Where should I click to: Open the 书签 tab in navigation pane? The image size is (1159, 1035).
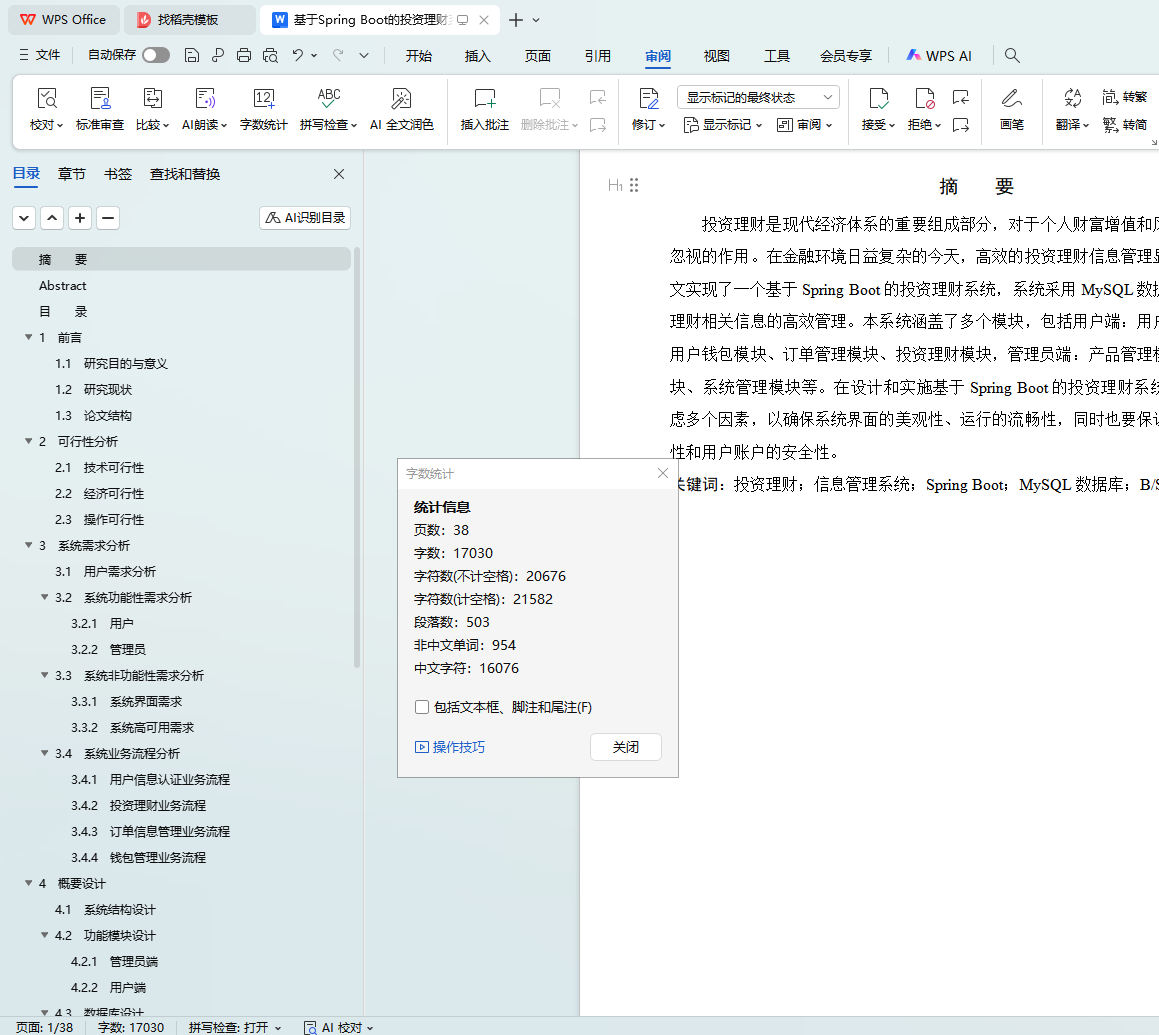click(118, 174)
